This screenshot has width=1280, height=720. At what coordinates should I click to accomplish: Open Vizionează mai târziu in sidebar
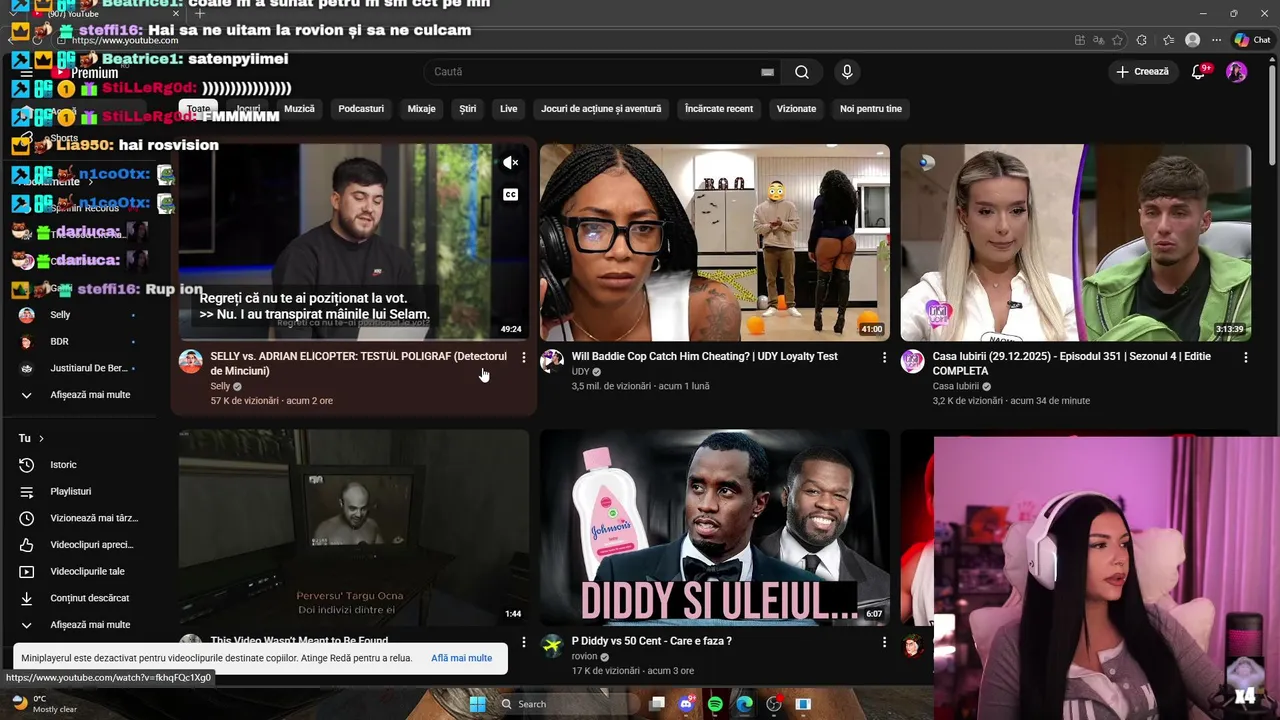76,518
